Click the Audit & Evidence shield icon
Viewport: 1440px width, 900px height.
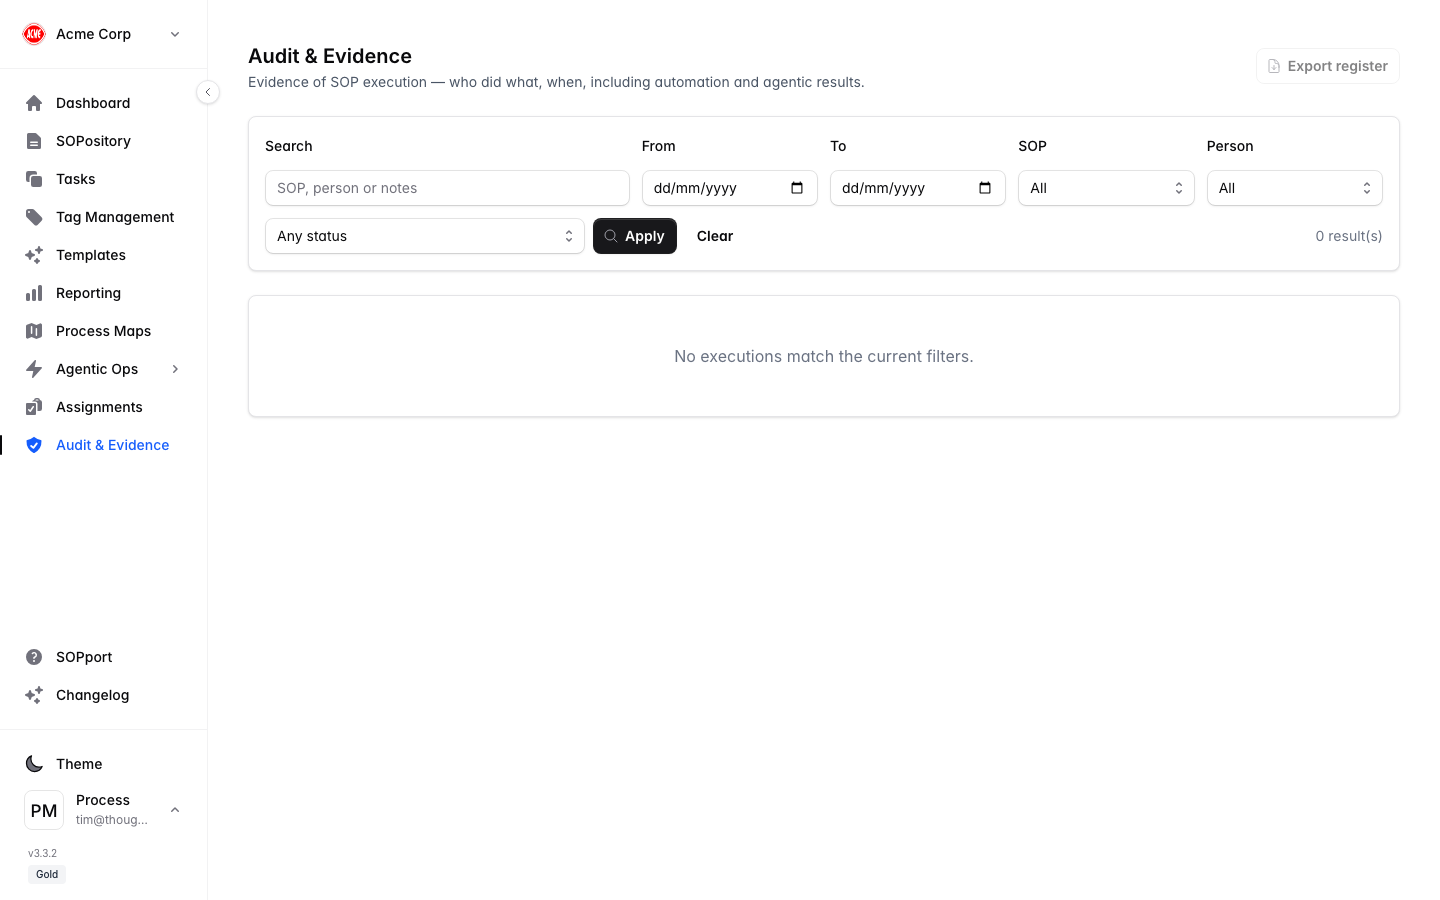pos(34,445)
